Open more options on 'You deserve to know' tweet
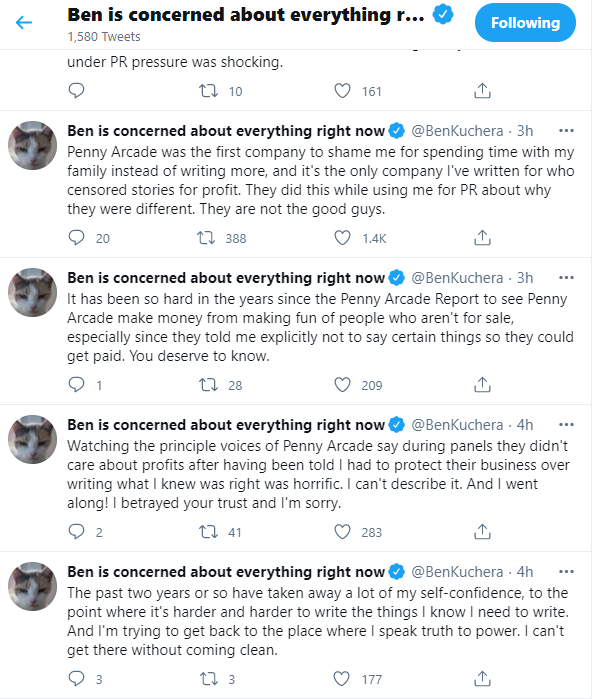 pos(566,278)
